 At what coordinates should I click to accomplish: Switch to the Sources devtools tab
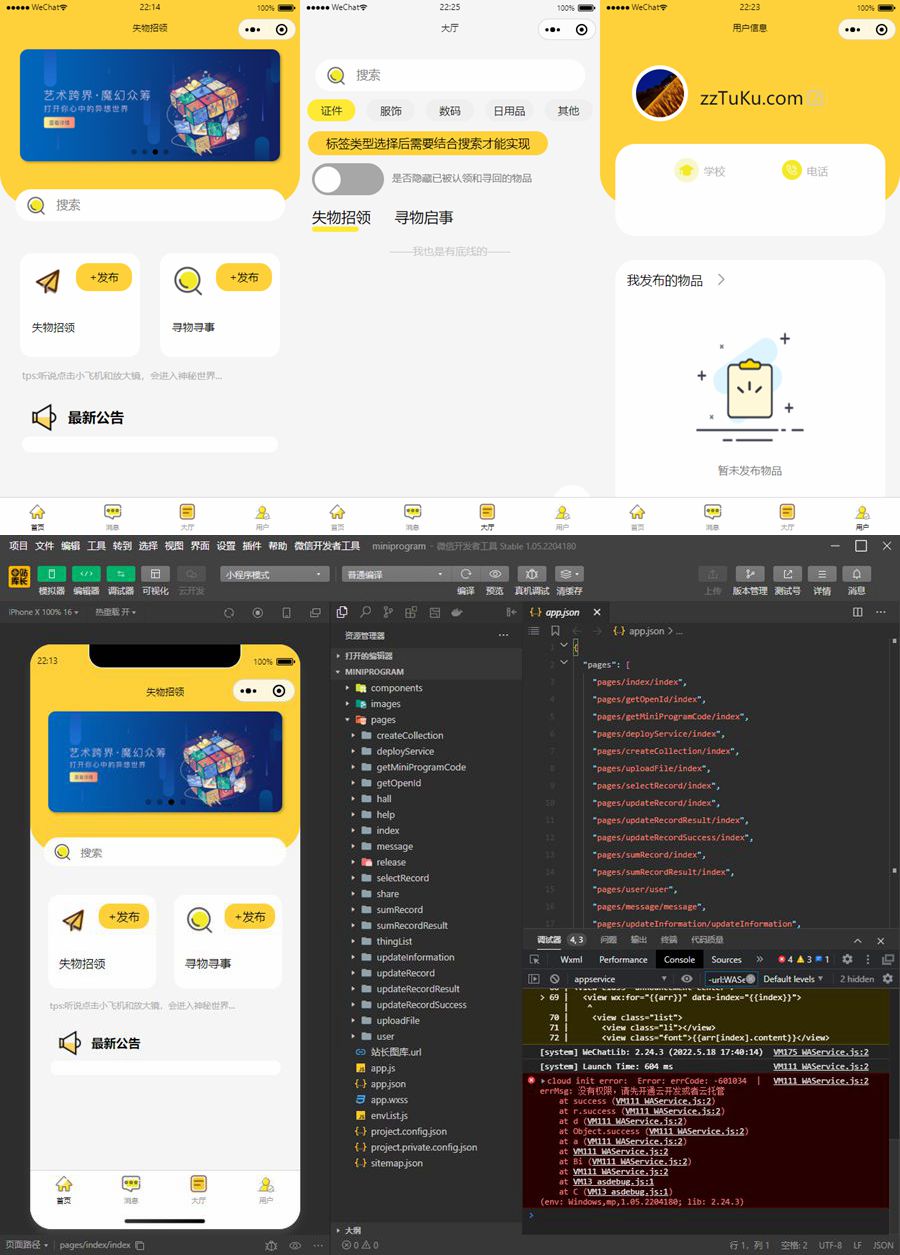pos(726,959)
